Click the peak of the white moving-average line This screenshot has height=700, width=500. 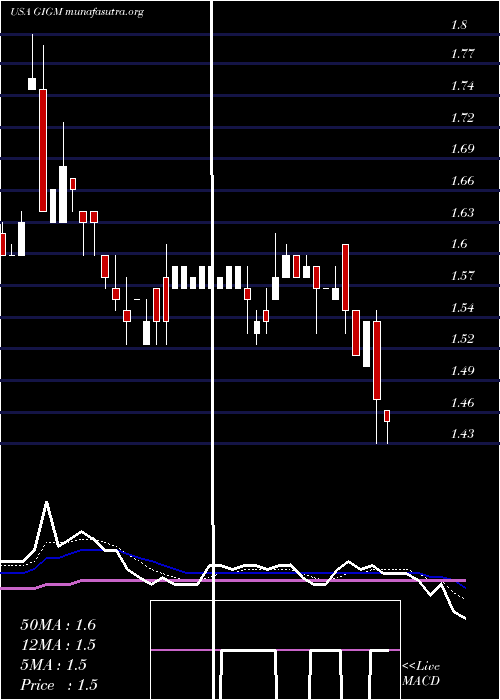(46, 502)
